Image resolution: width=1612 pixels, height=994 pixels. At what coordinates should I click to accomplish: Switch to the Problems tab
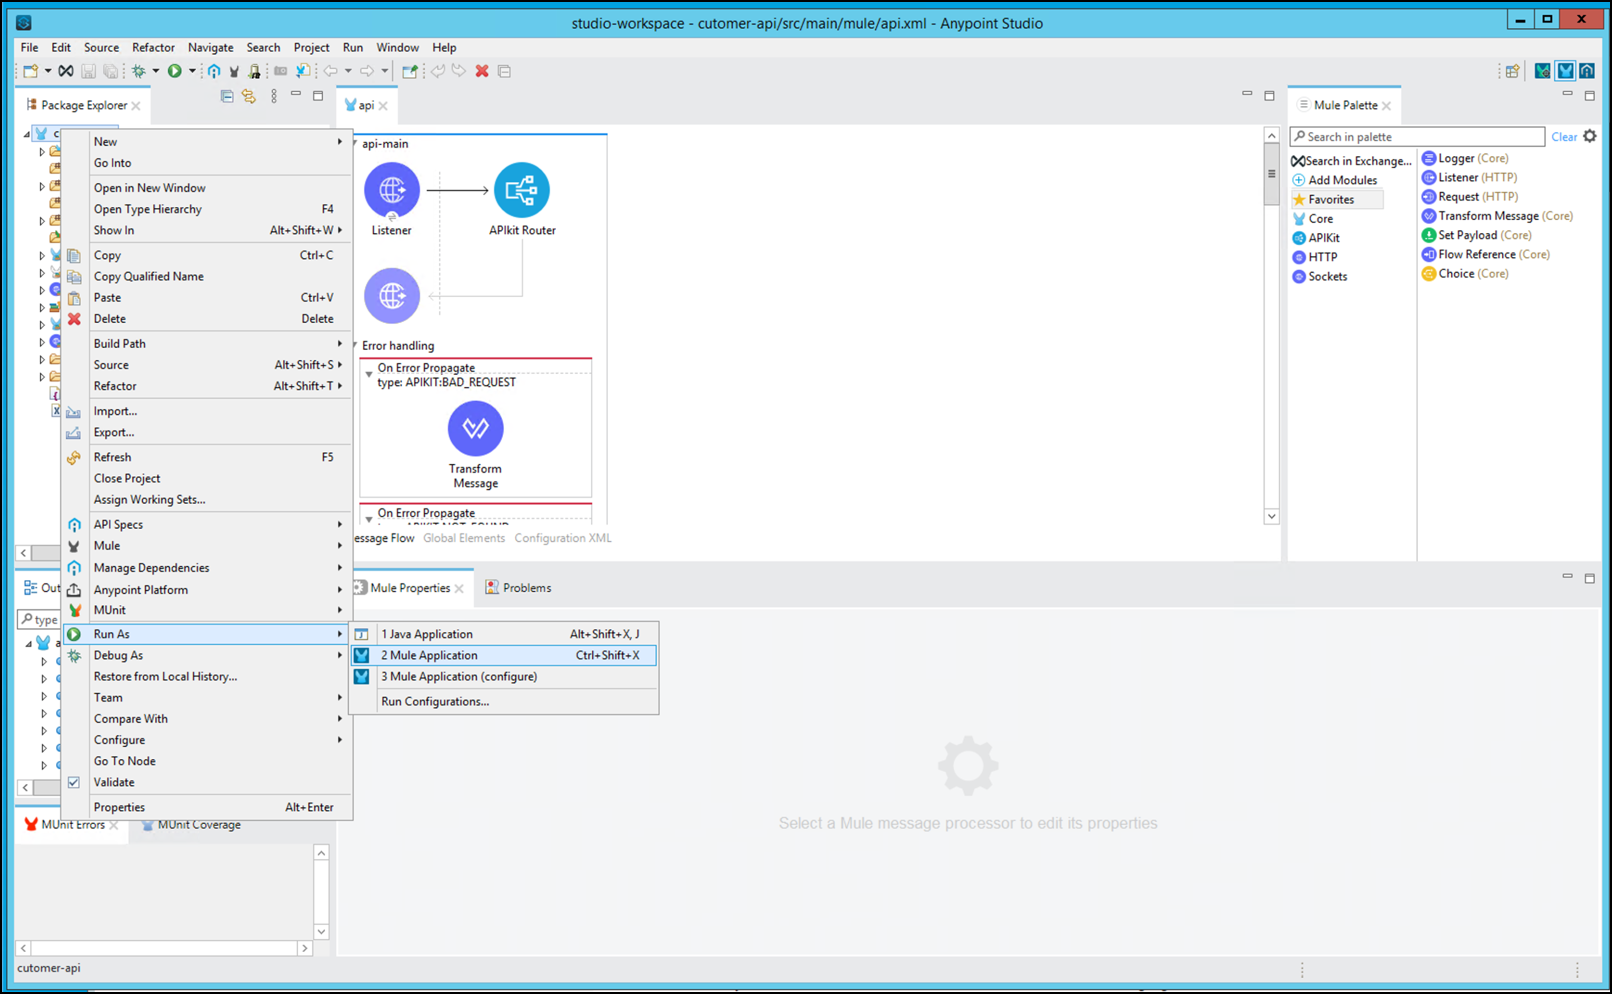[x=518, y=588]
